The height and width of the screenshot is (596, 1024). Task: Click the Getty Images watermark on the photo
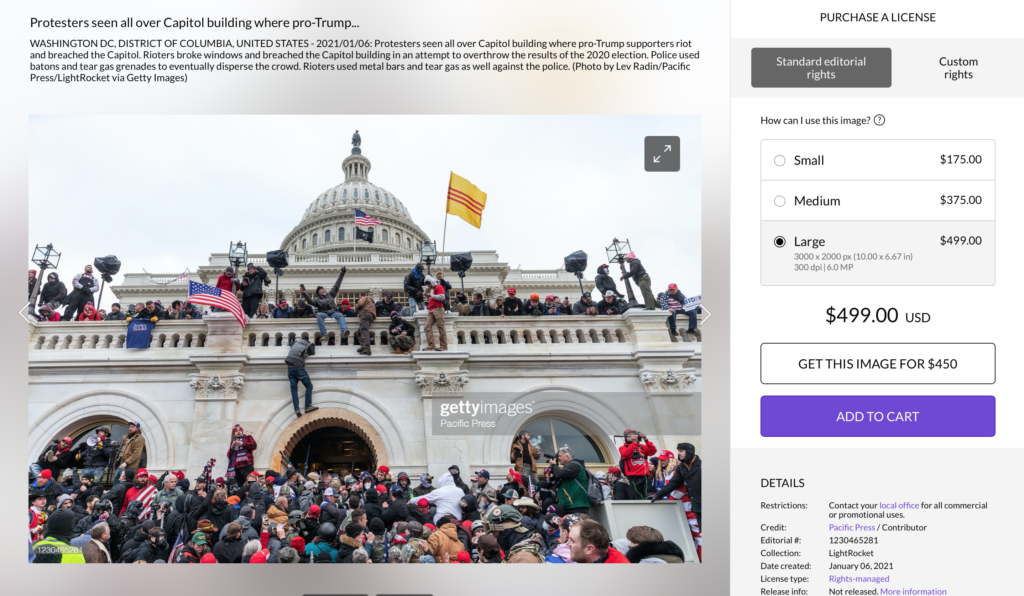[487, 414]
